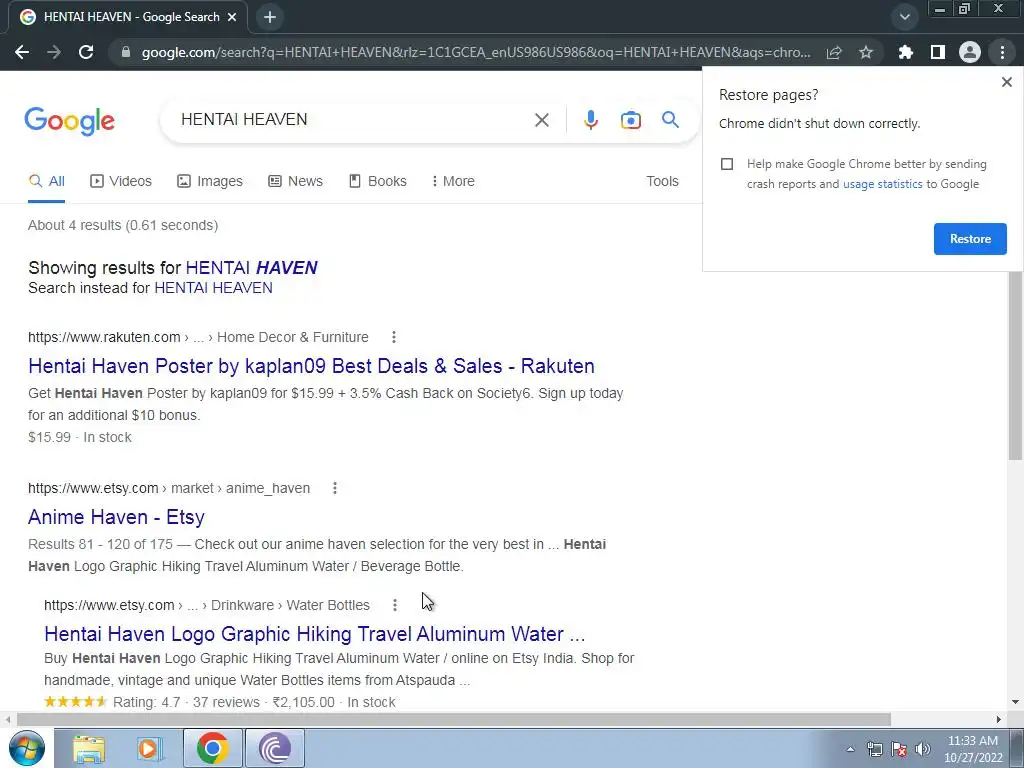Switch to News results tab
The width and height of the screenshot is (1024, 768).
click(295, 181)
